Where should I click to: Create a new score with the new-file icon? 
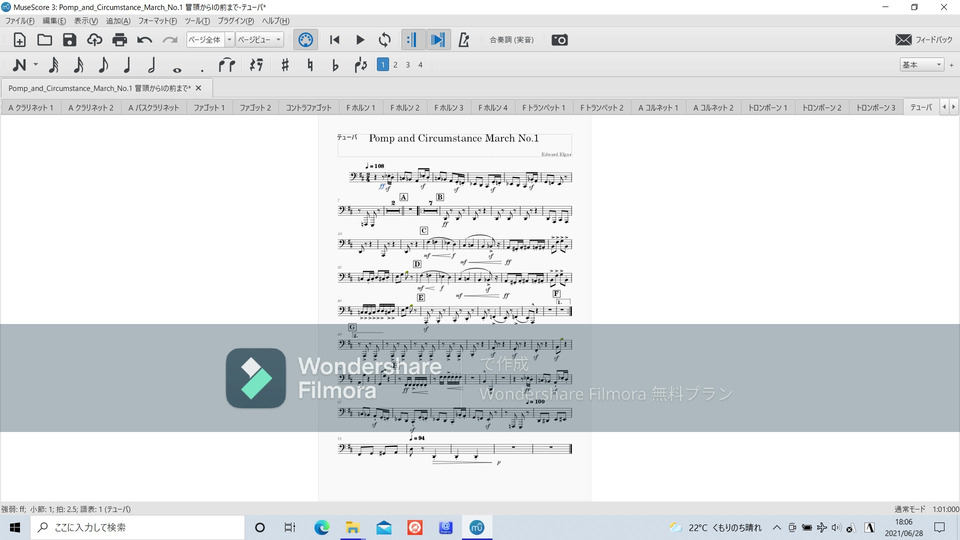[20, 40]
